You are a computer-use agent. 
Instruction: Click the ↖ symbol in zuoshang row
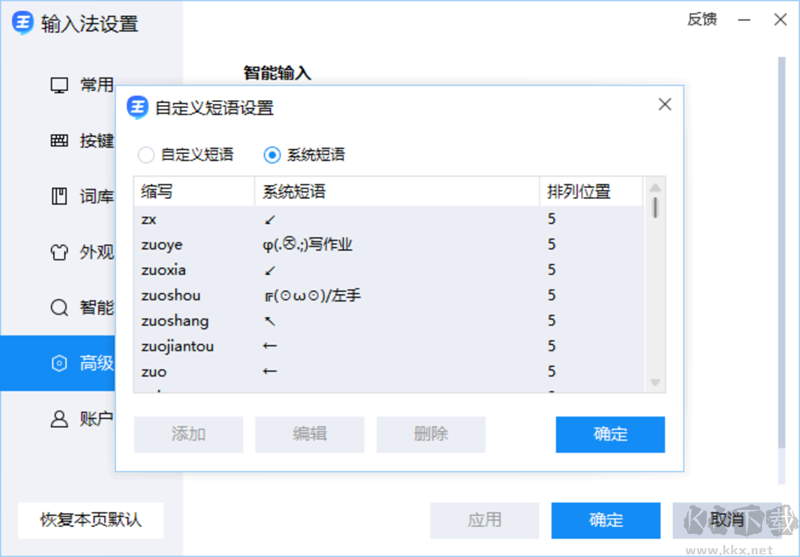[269, 321]
